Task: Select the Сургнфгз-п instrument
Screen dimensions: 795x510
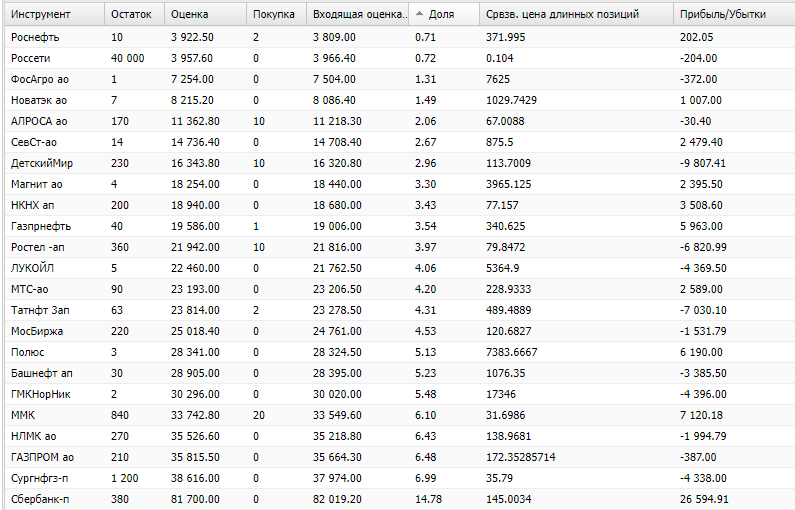Action: pyautogui.click(x=40, y=479)
